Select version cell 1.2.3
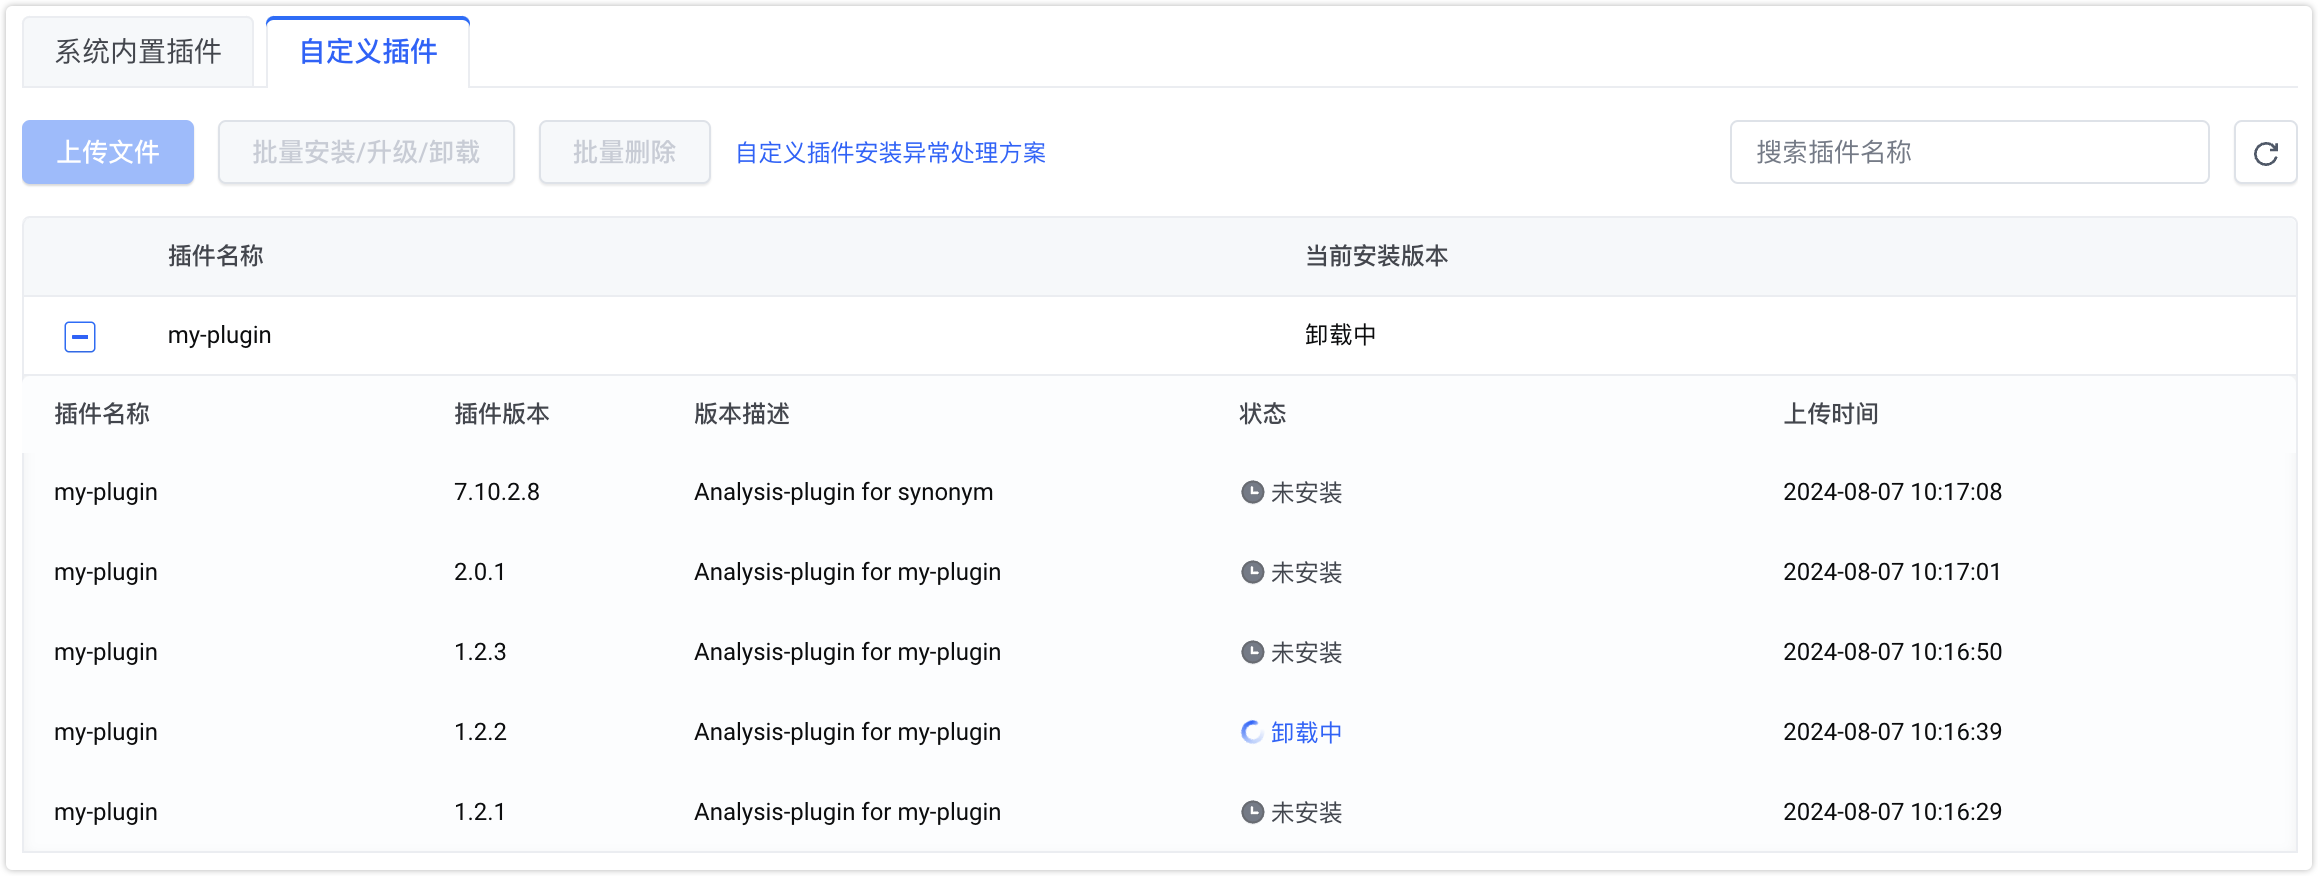This screenshot has width=2318, height=876. pos(480,652)
